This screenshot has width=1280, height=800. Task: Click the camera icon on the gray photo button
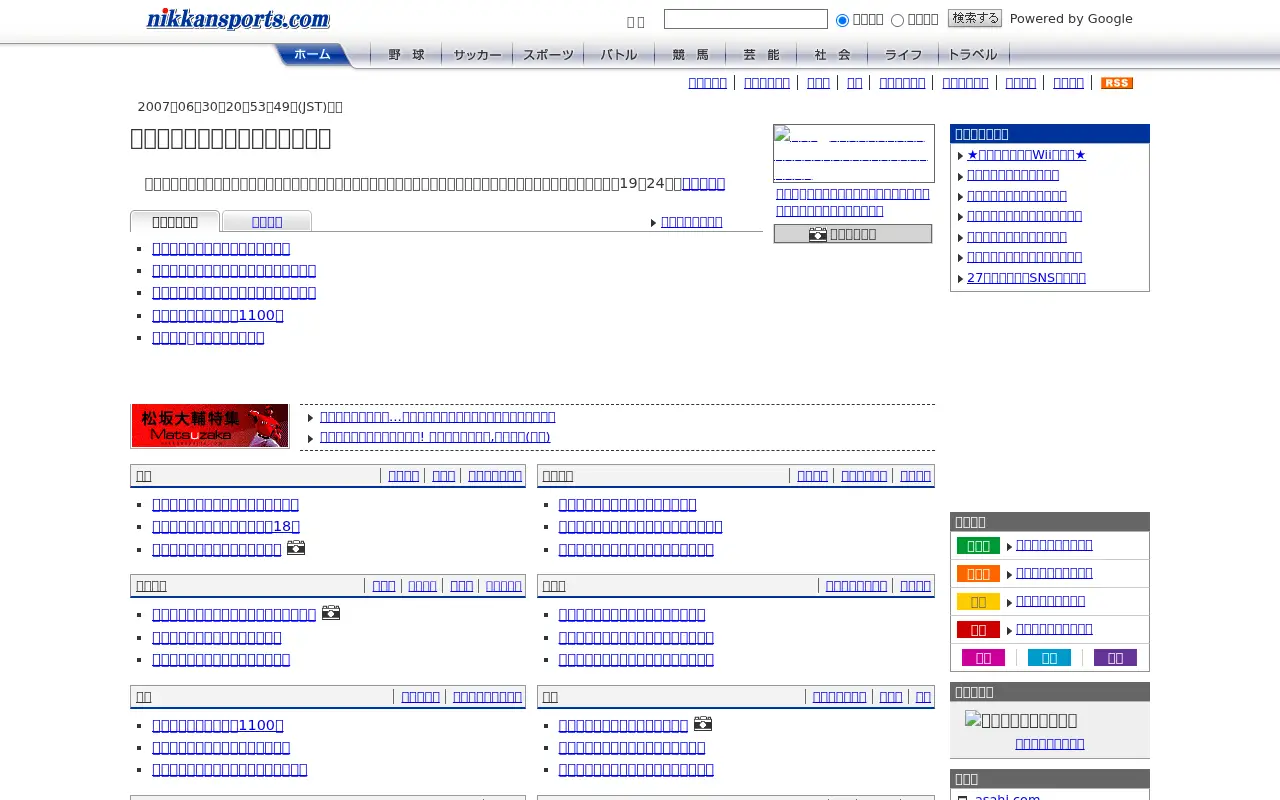[x=818, y=234]
